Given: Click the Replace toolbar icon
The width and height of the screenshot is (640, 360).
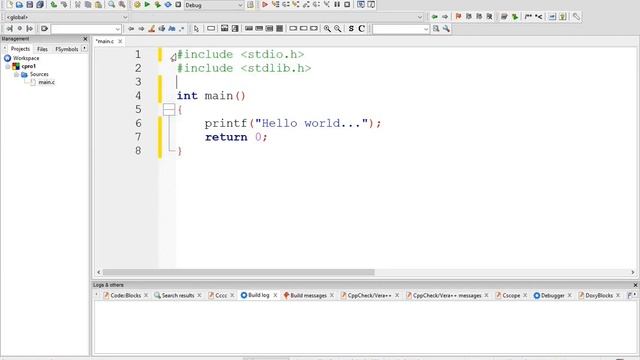Looking at the screenshot, I should pos(122,5).
